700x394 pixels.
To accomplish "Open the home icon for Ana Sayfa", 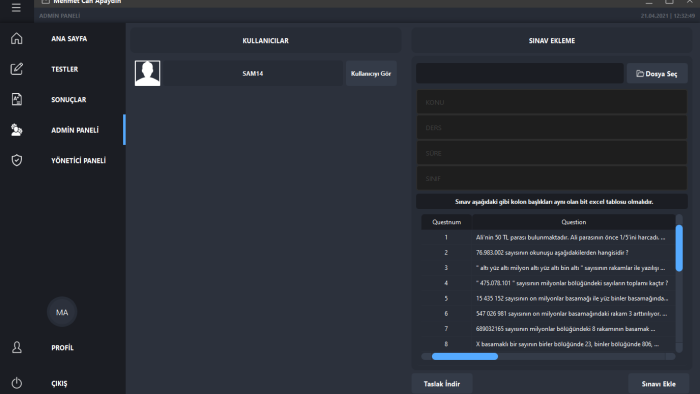I will 17,38.
